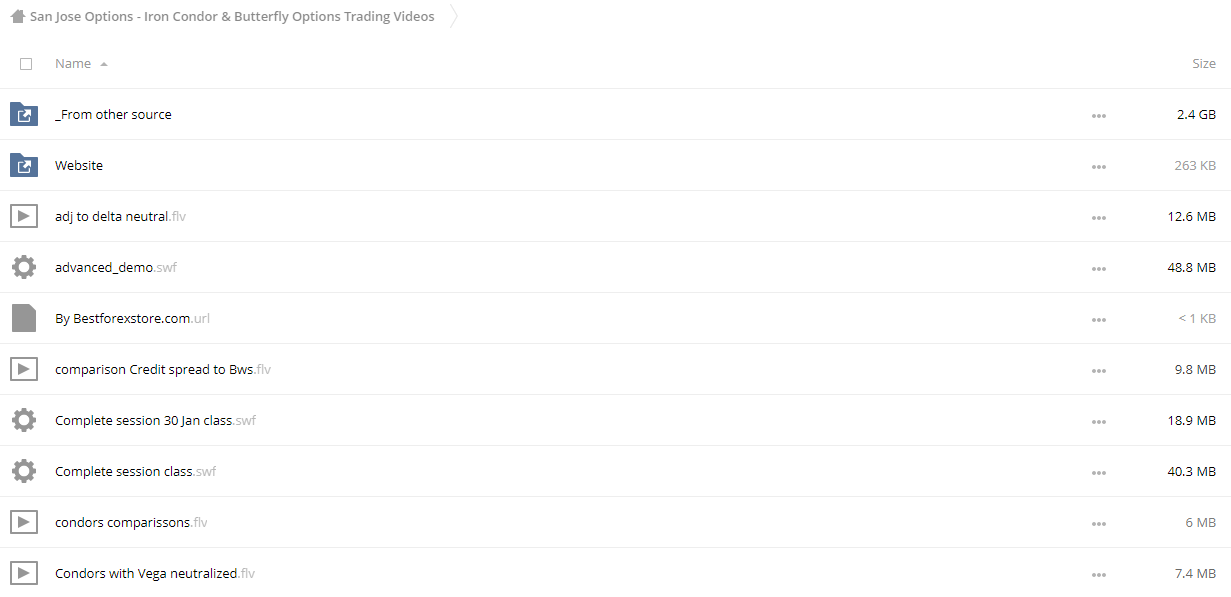The width and height of the screenshot is (1231, 597).
Task: Click gear icon for Complete session class.swf
Action: coord(24,471)
